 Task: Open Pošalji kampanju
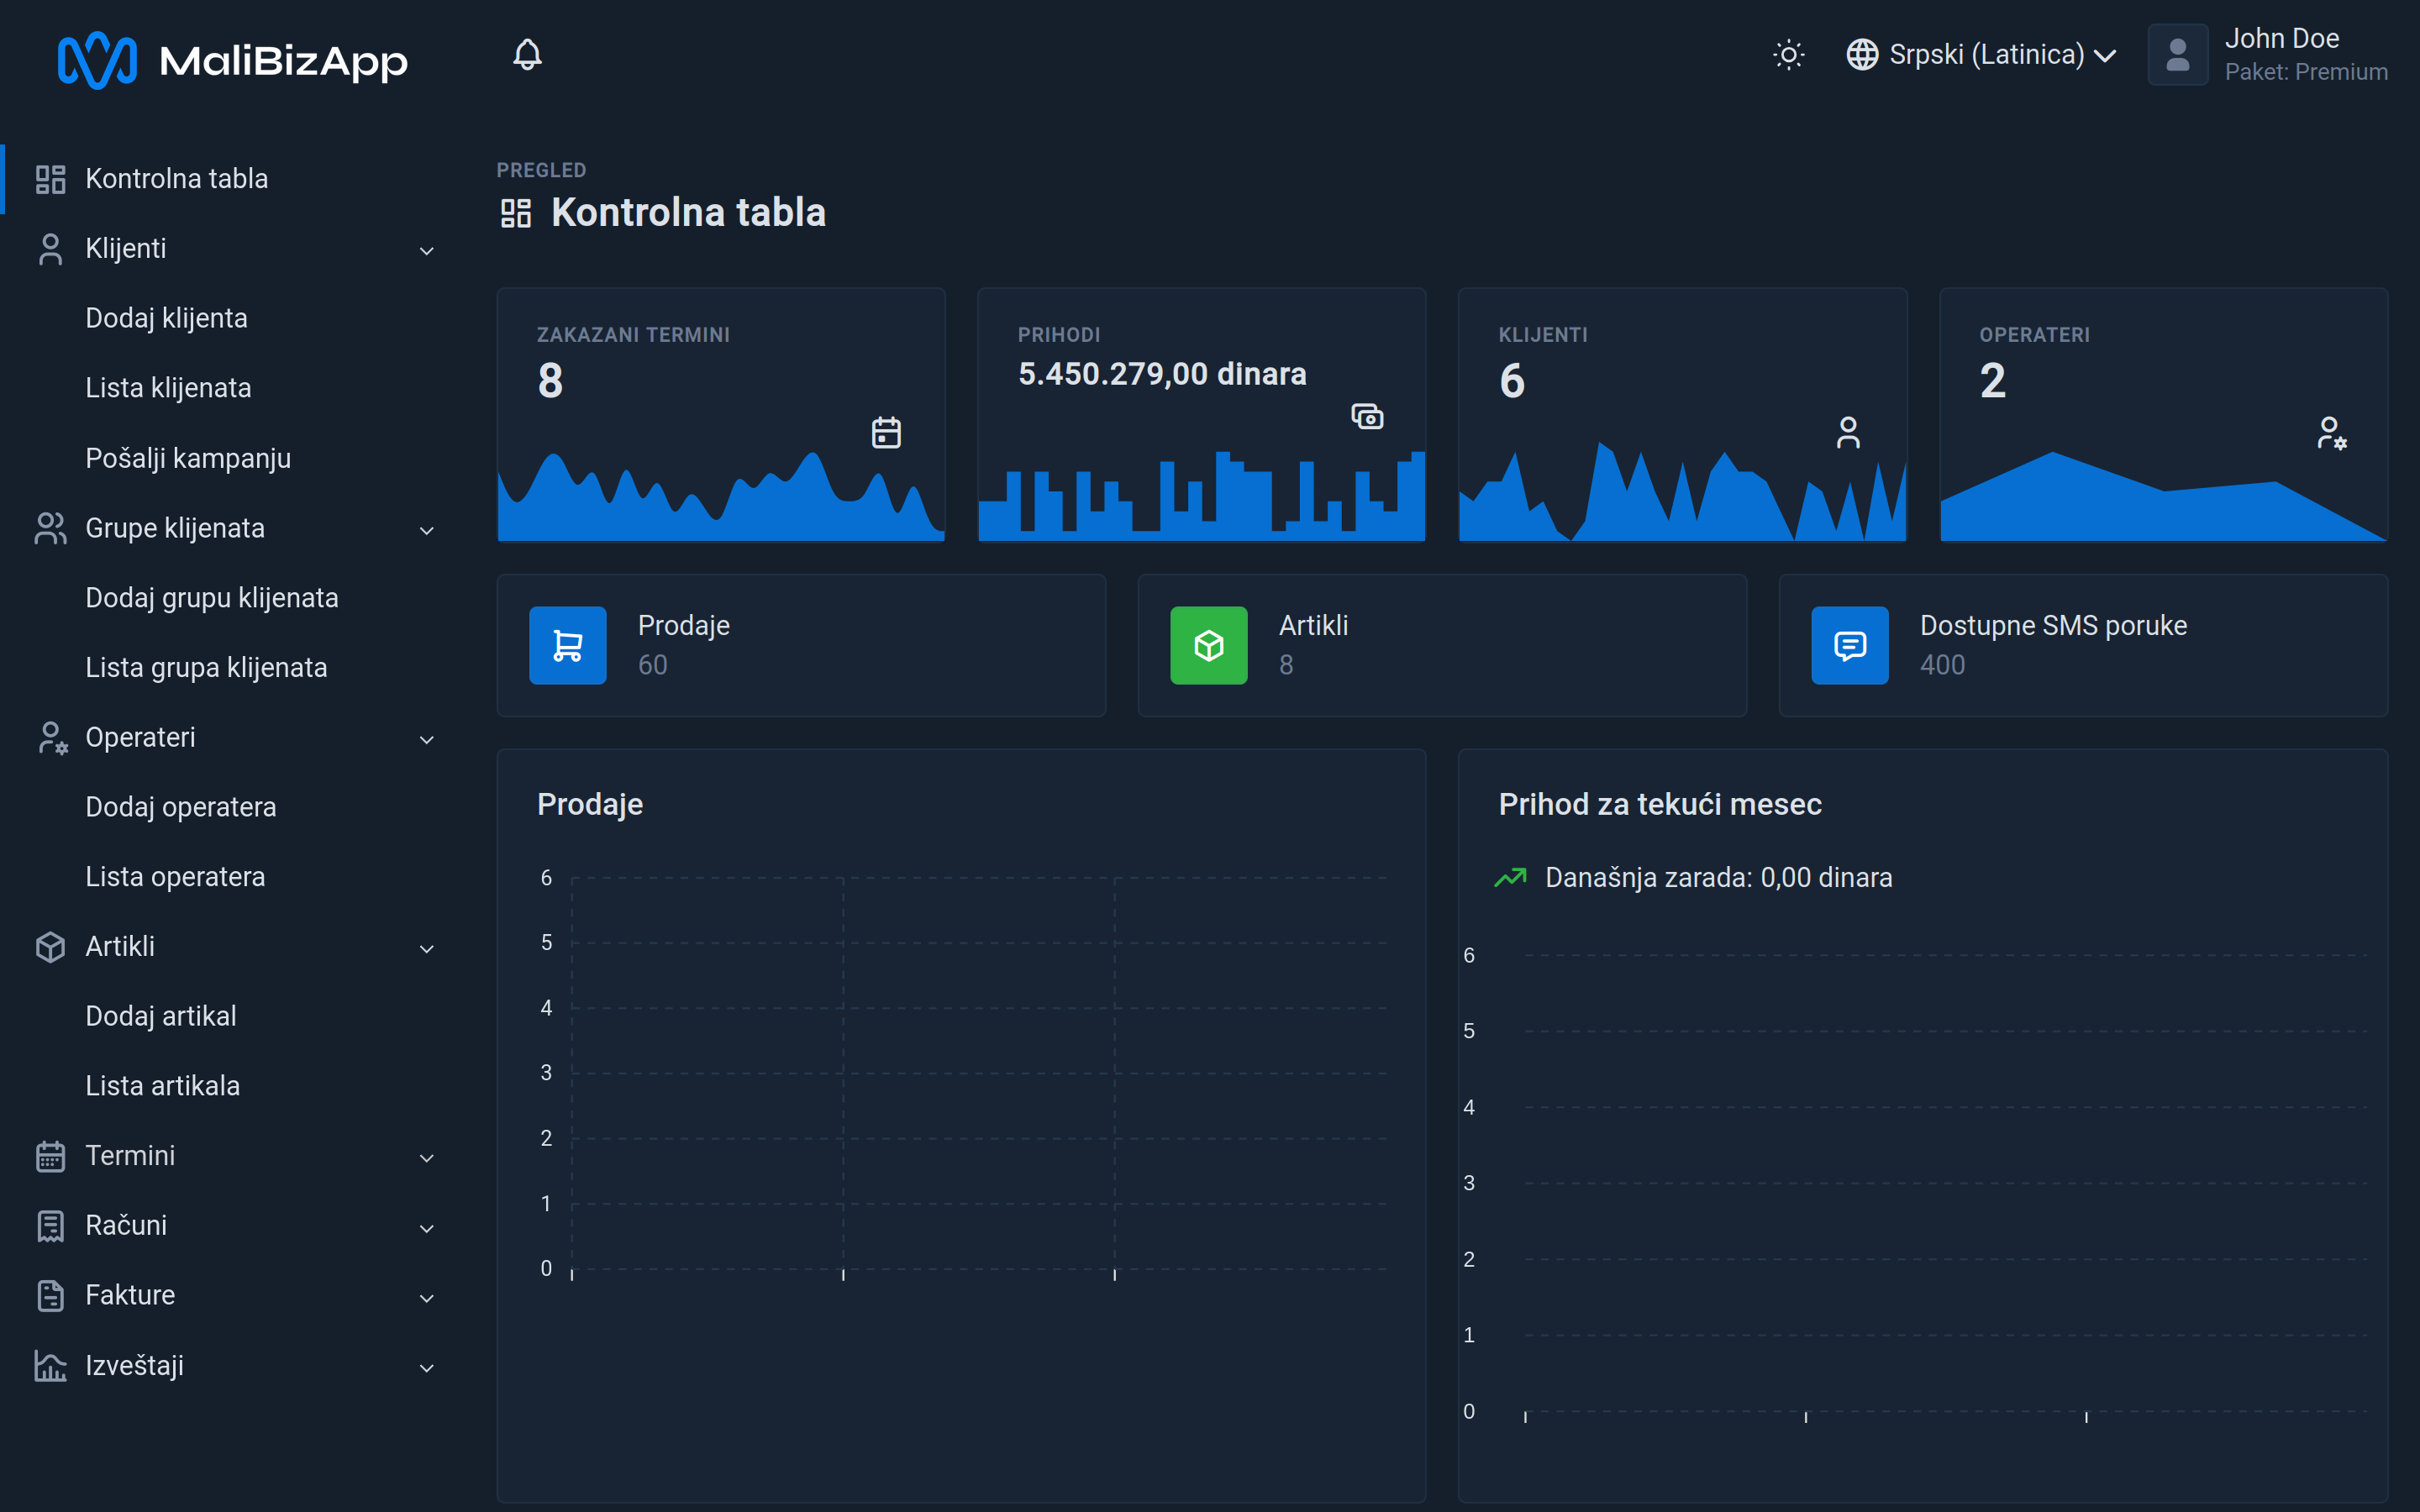point(188,458)
